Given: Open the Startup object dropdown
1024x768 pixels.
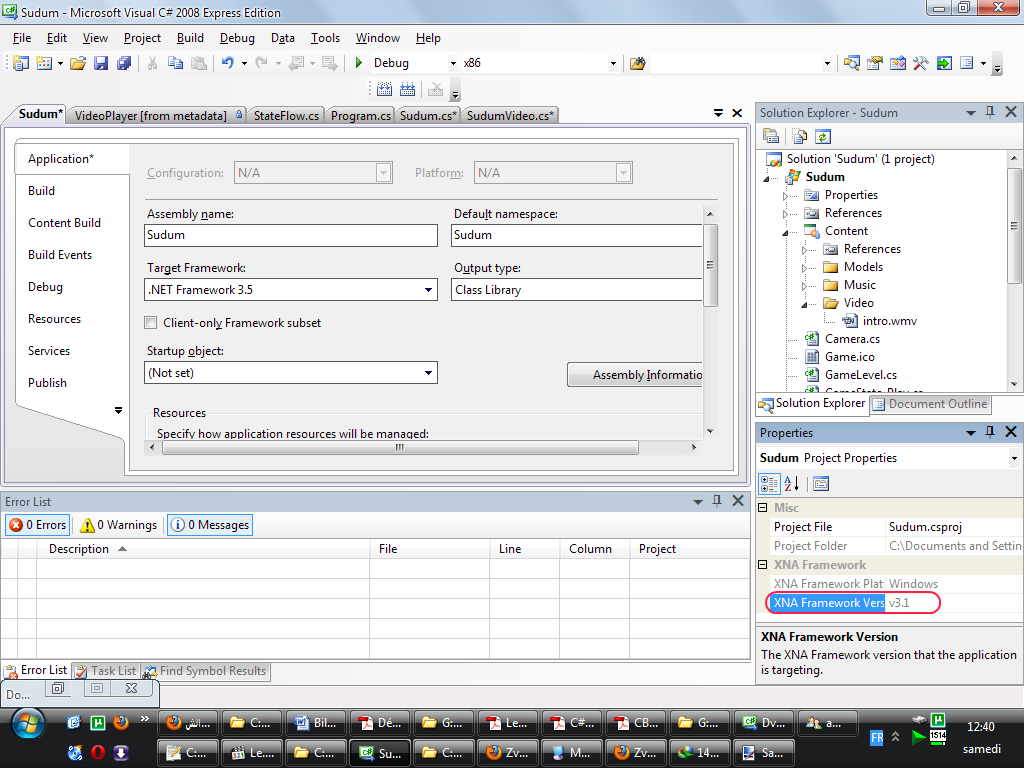Looking at the screenshot, I should coord(428,373).
